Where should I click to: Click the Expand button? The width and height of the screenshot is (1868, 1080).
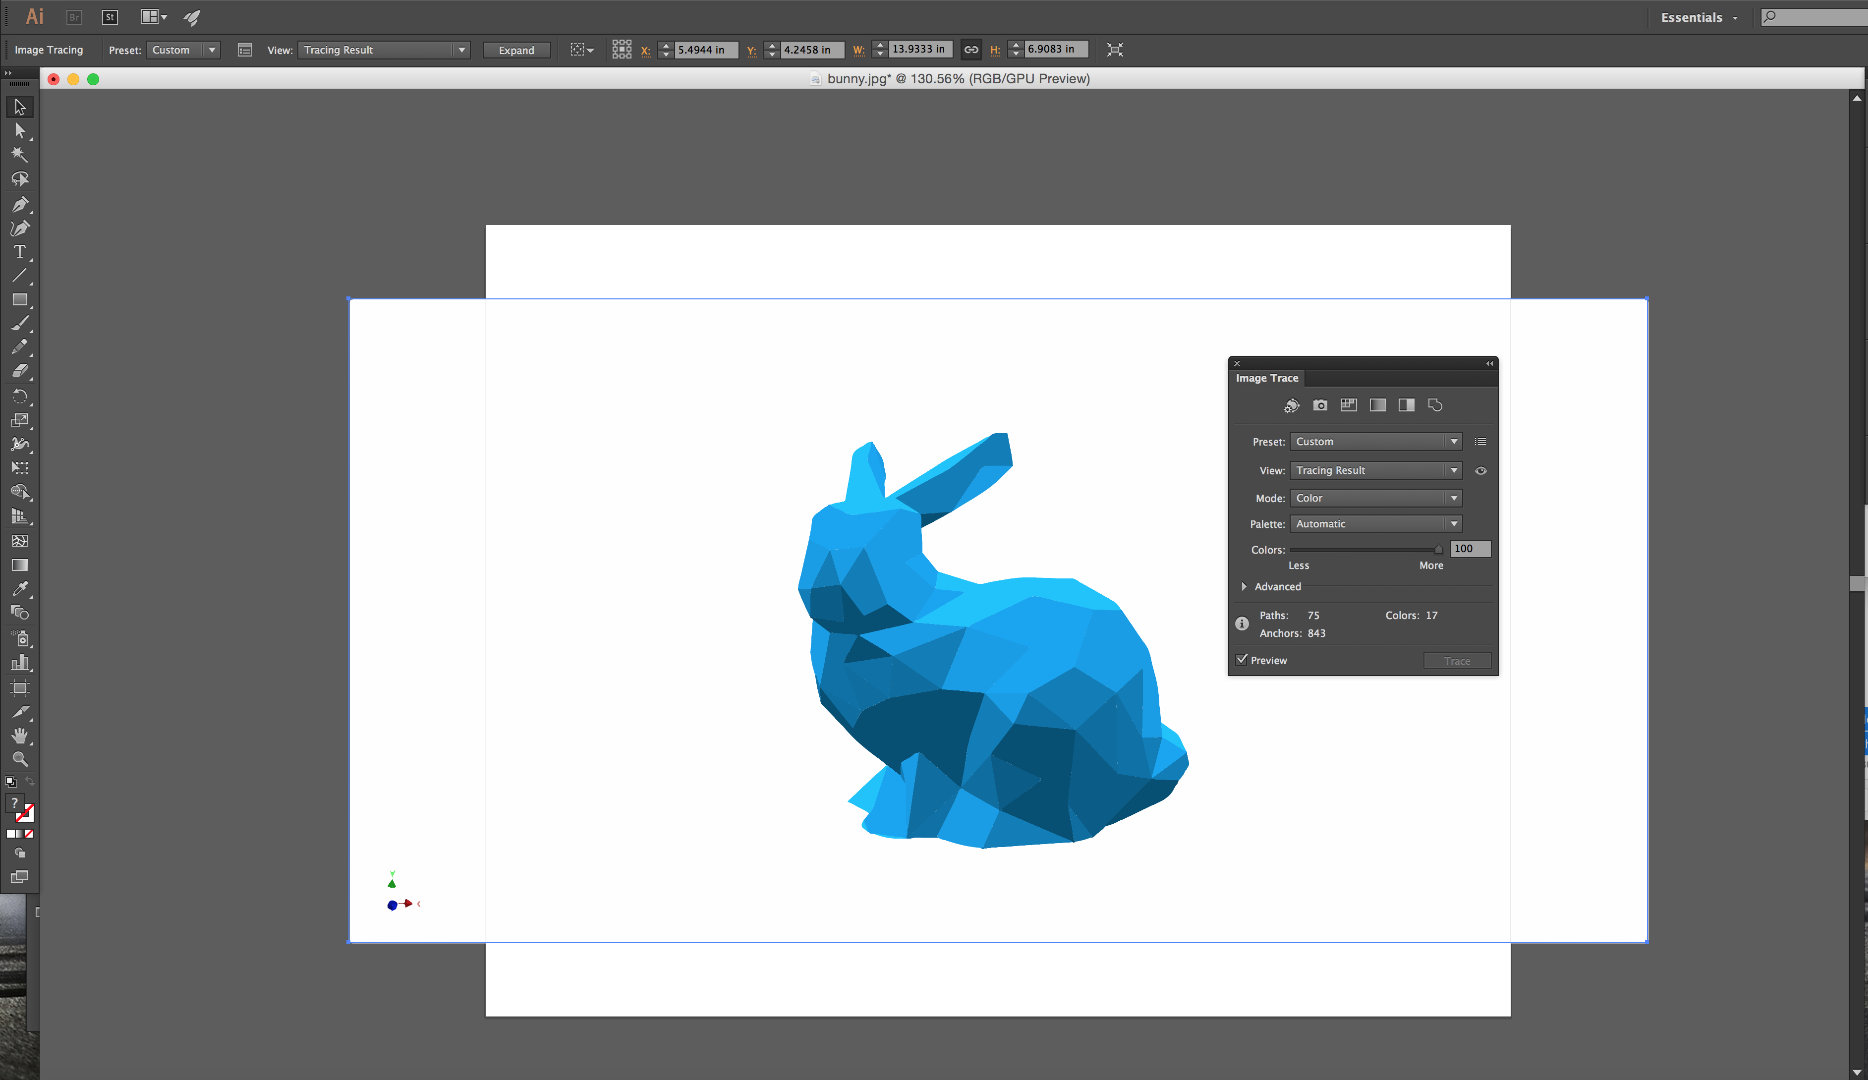516,49
